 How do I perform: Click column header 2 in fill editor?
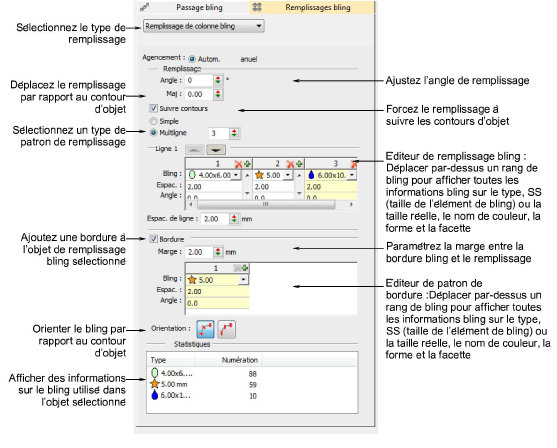277,163
